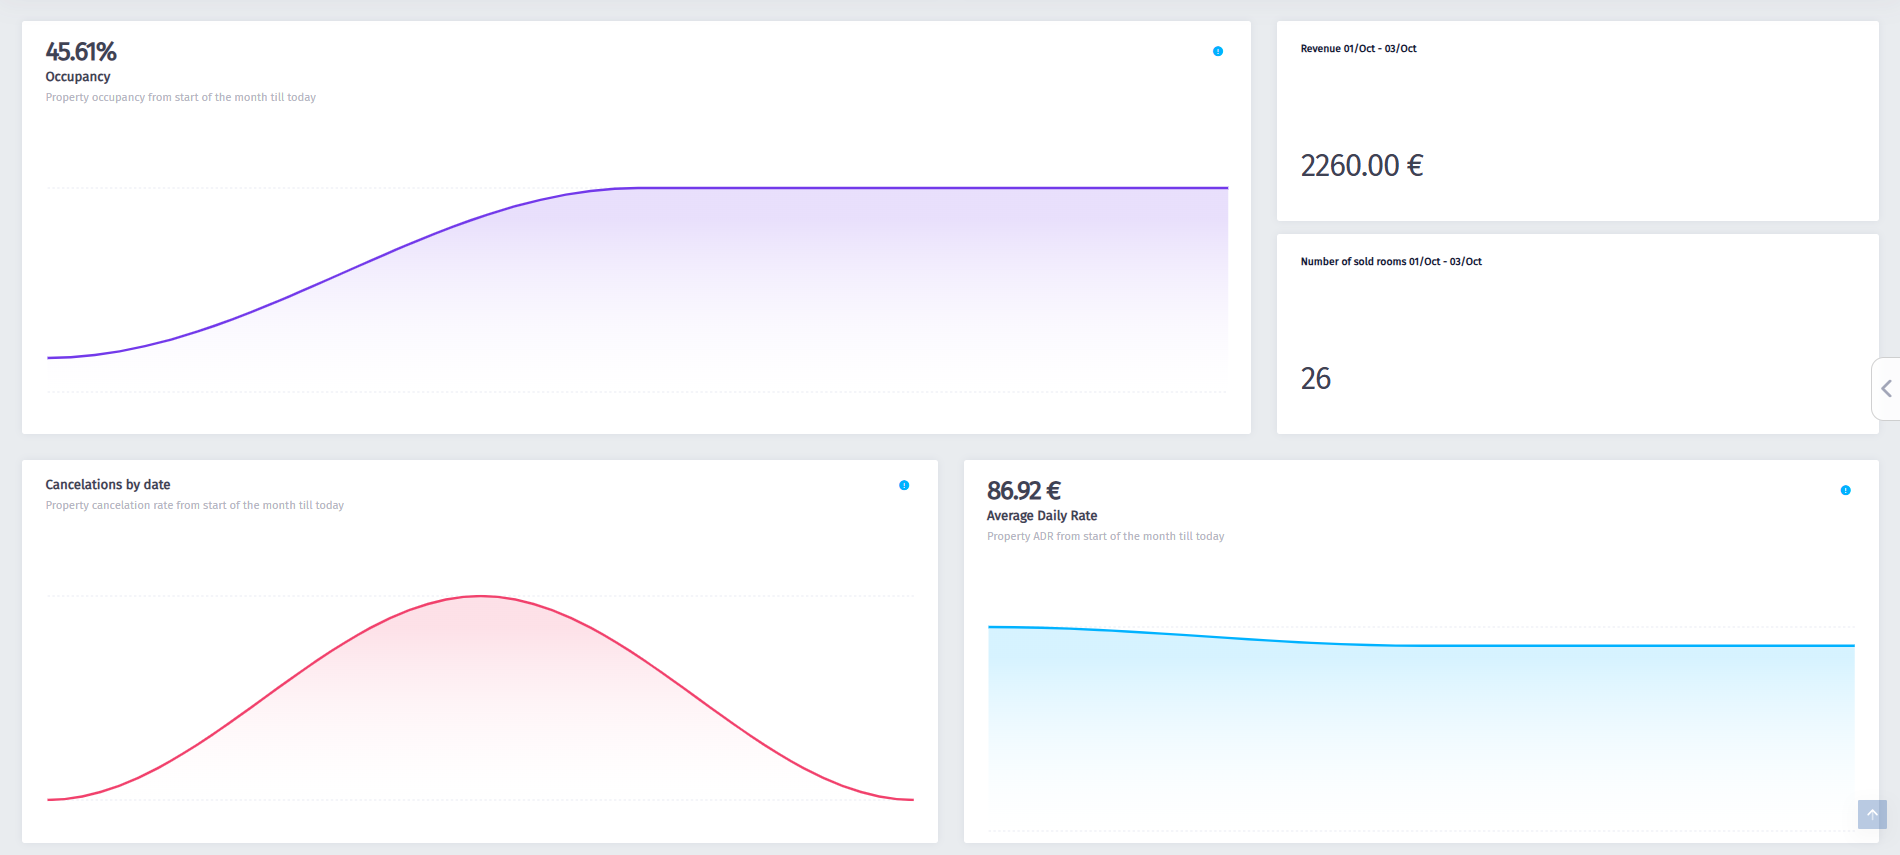The height and width of the screenshot is (855, 1900).
Task: Click the Occupancy card info icon
Action: click(x=1217, y=51)
